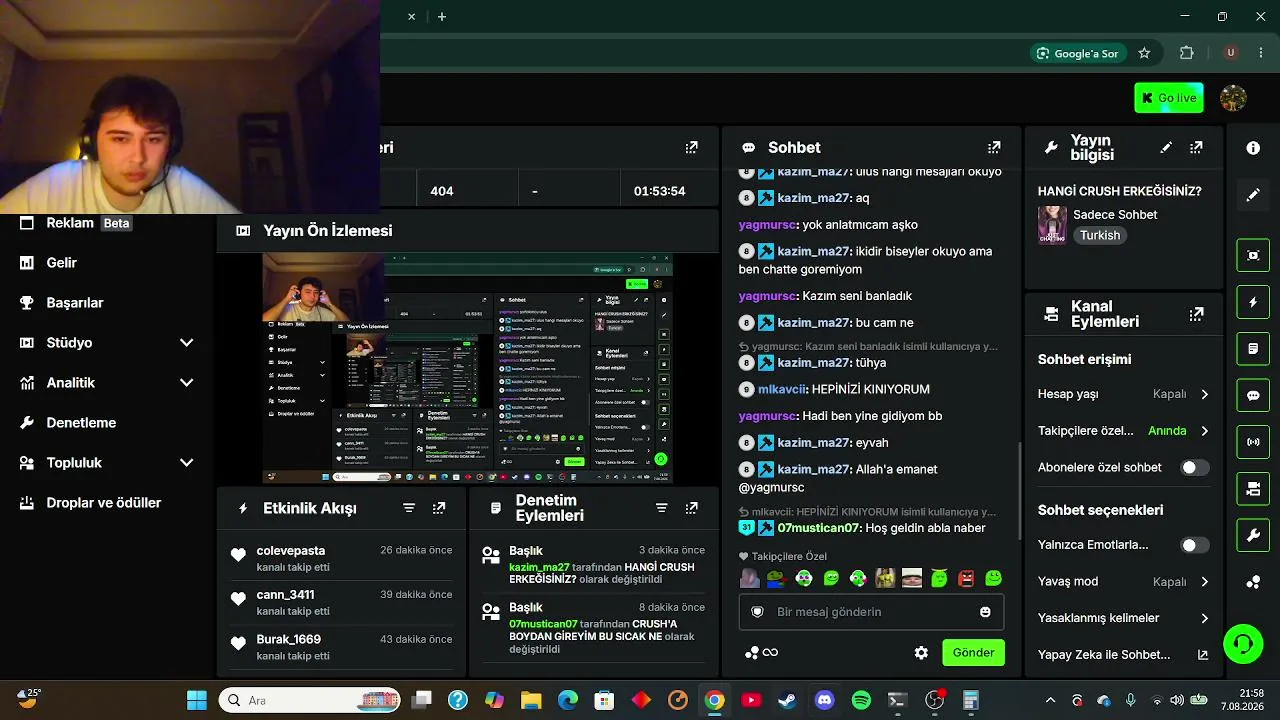Click the Go live button
Image resolution: width=1280 pixels, height=720 pixels.
[1168, 98]
